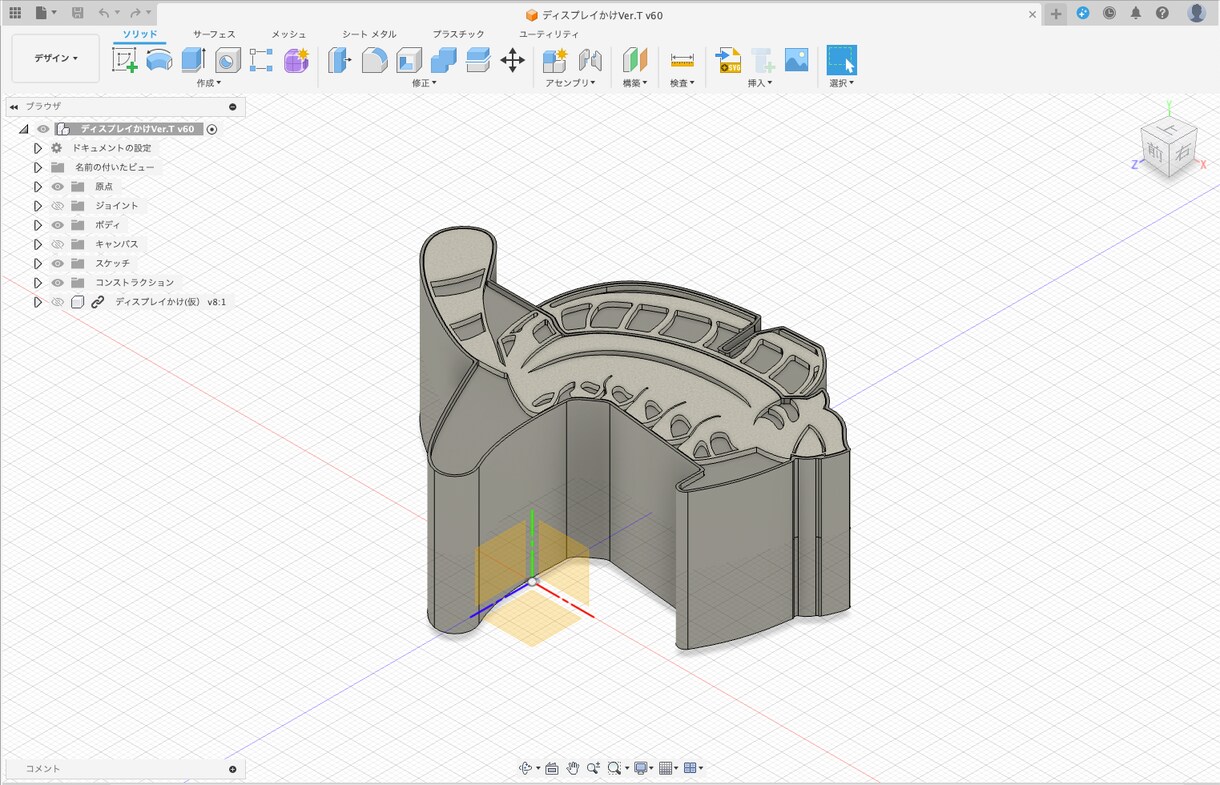This screenshot has width=1220, height=785.
Task: Select the Fillet tool
Action: pos(374,60)
